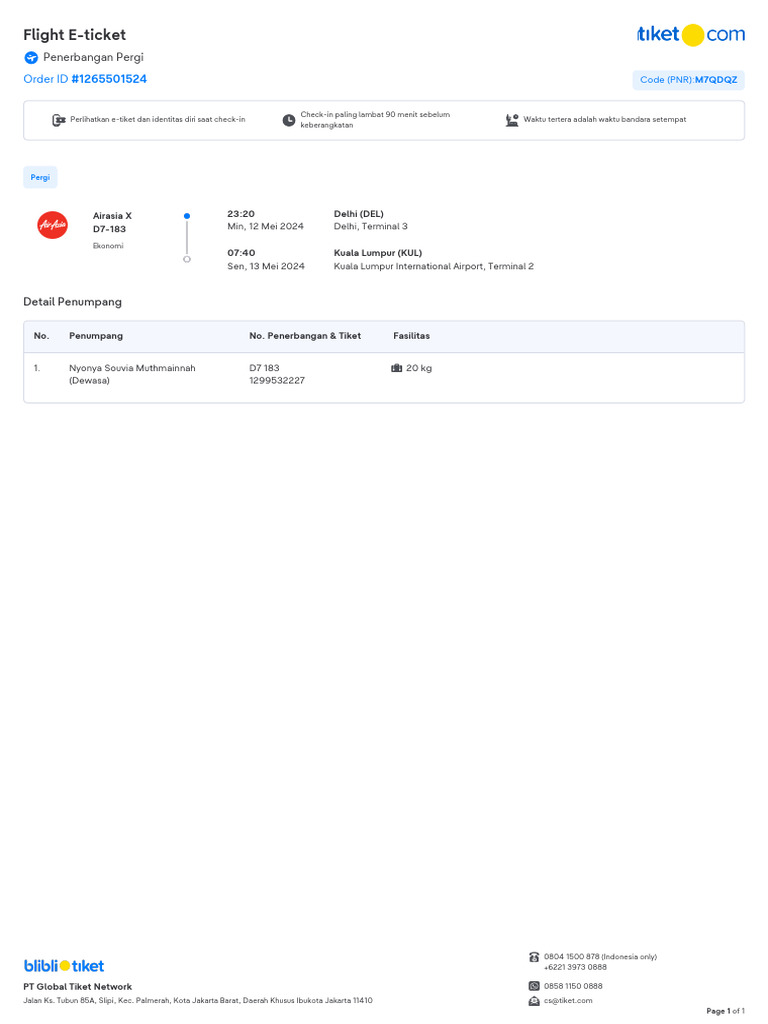Click the cs@tiket.com email address
Viewport: 768px width, 1024px height.
pyautogui.click(x=568, y=1000)
